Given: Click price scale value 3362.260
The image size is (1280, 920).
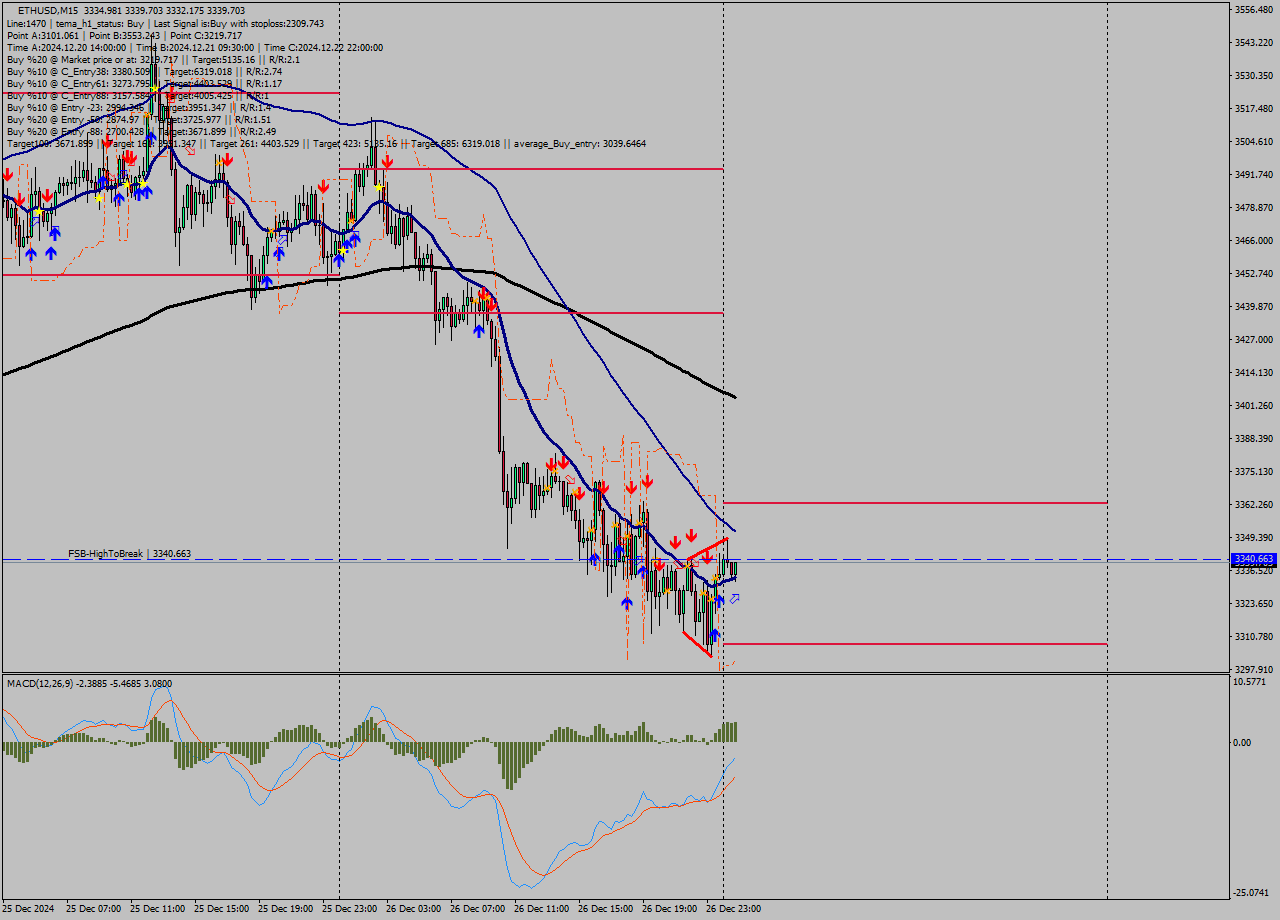Looking at the screenshot, I should coord(1253,505).
